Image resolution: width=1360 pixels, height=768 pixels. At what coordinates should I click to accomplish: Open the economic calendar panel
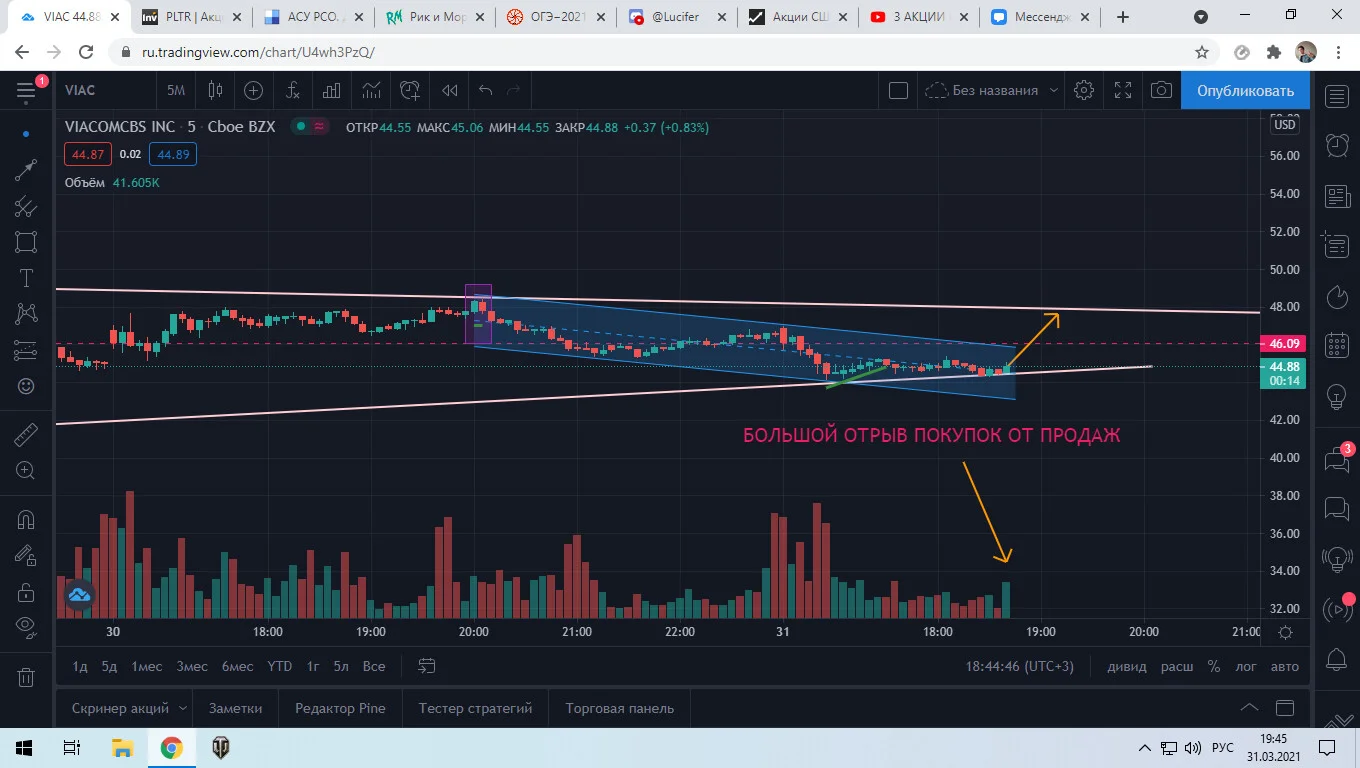click(1337, 346)
